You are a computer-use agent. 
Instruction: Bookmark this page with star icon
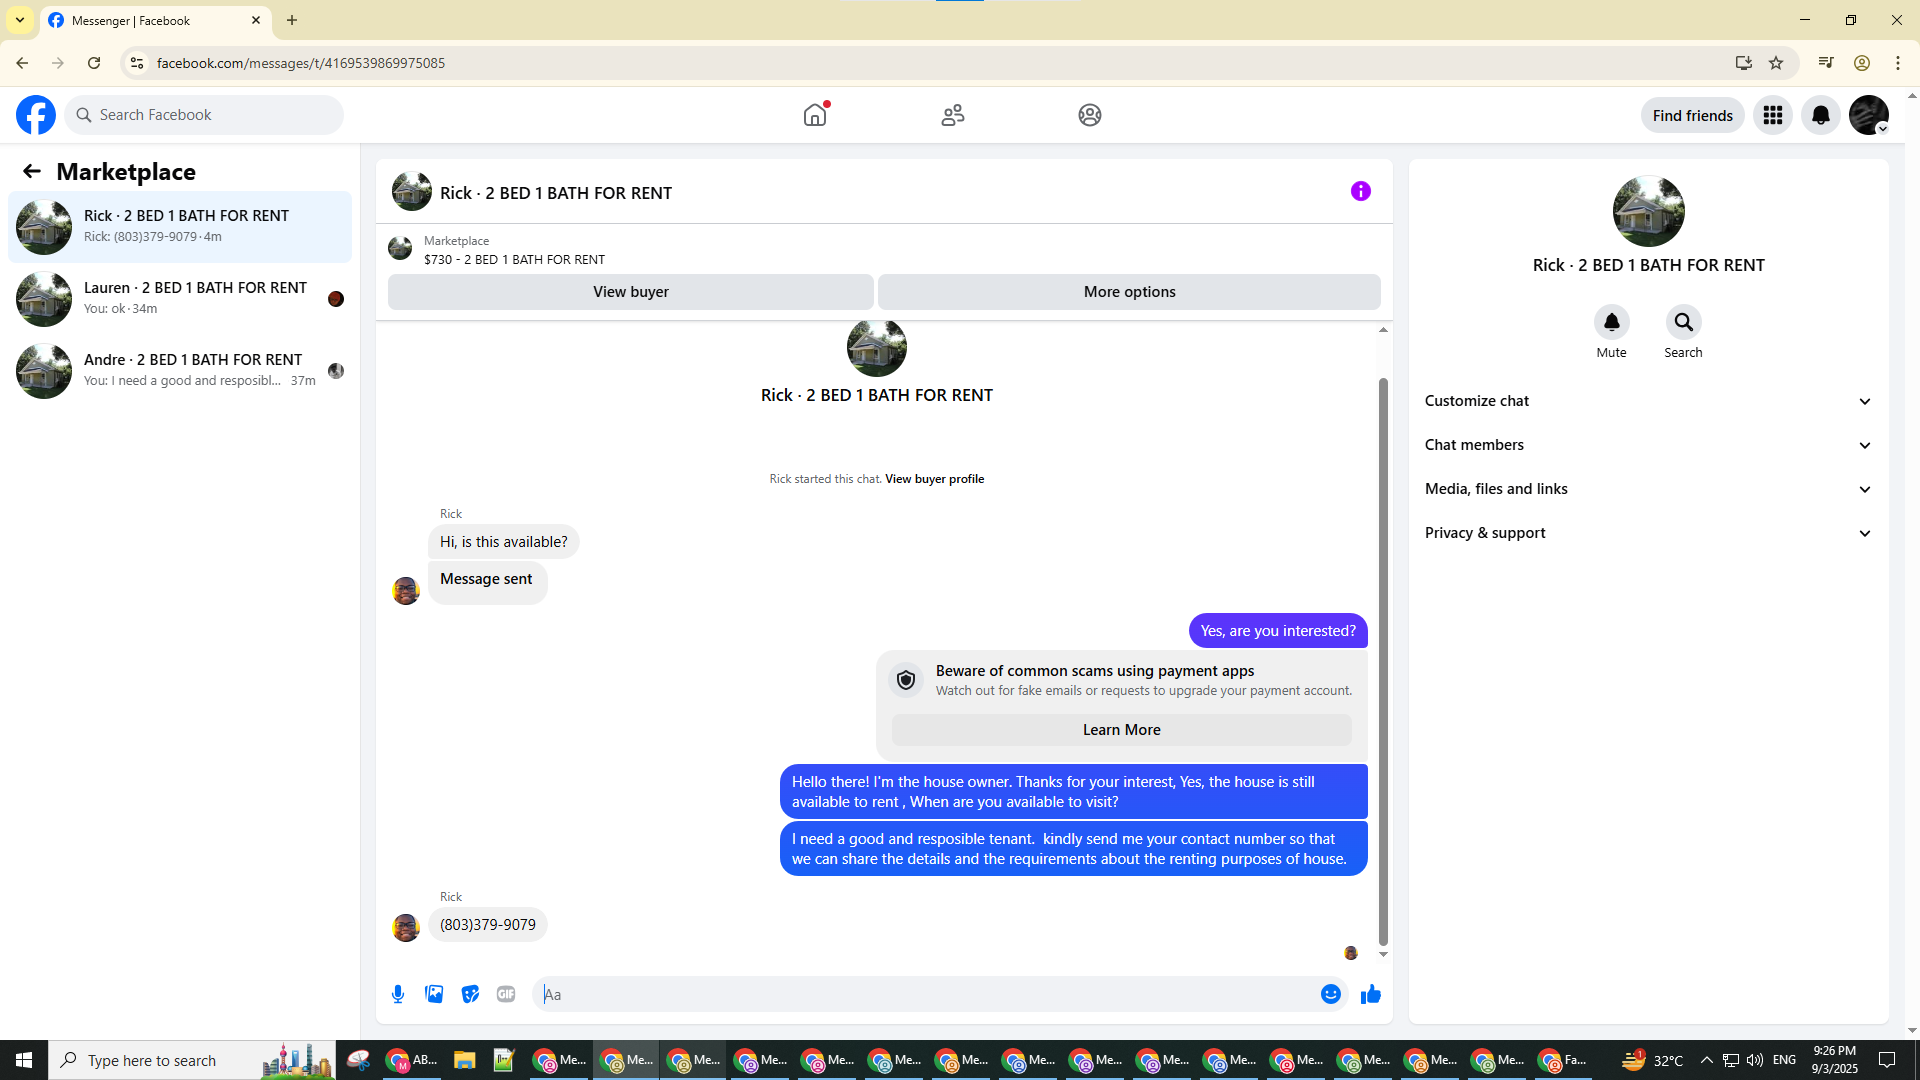pyautogui.click(x=1776, y=63)
